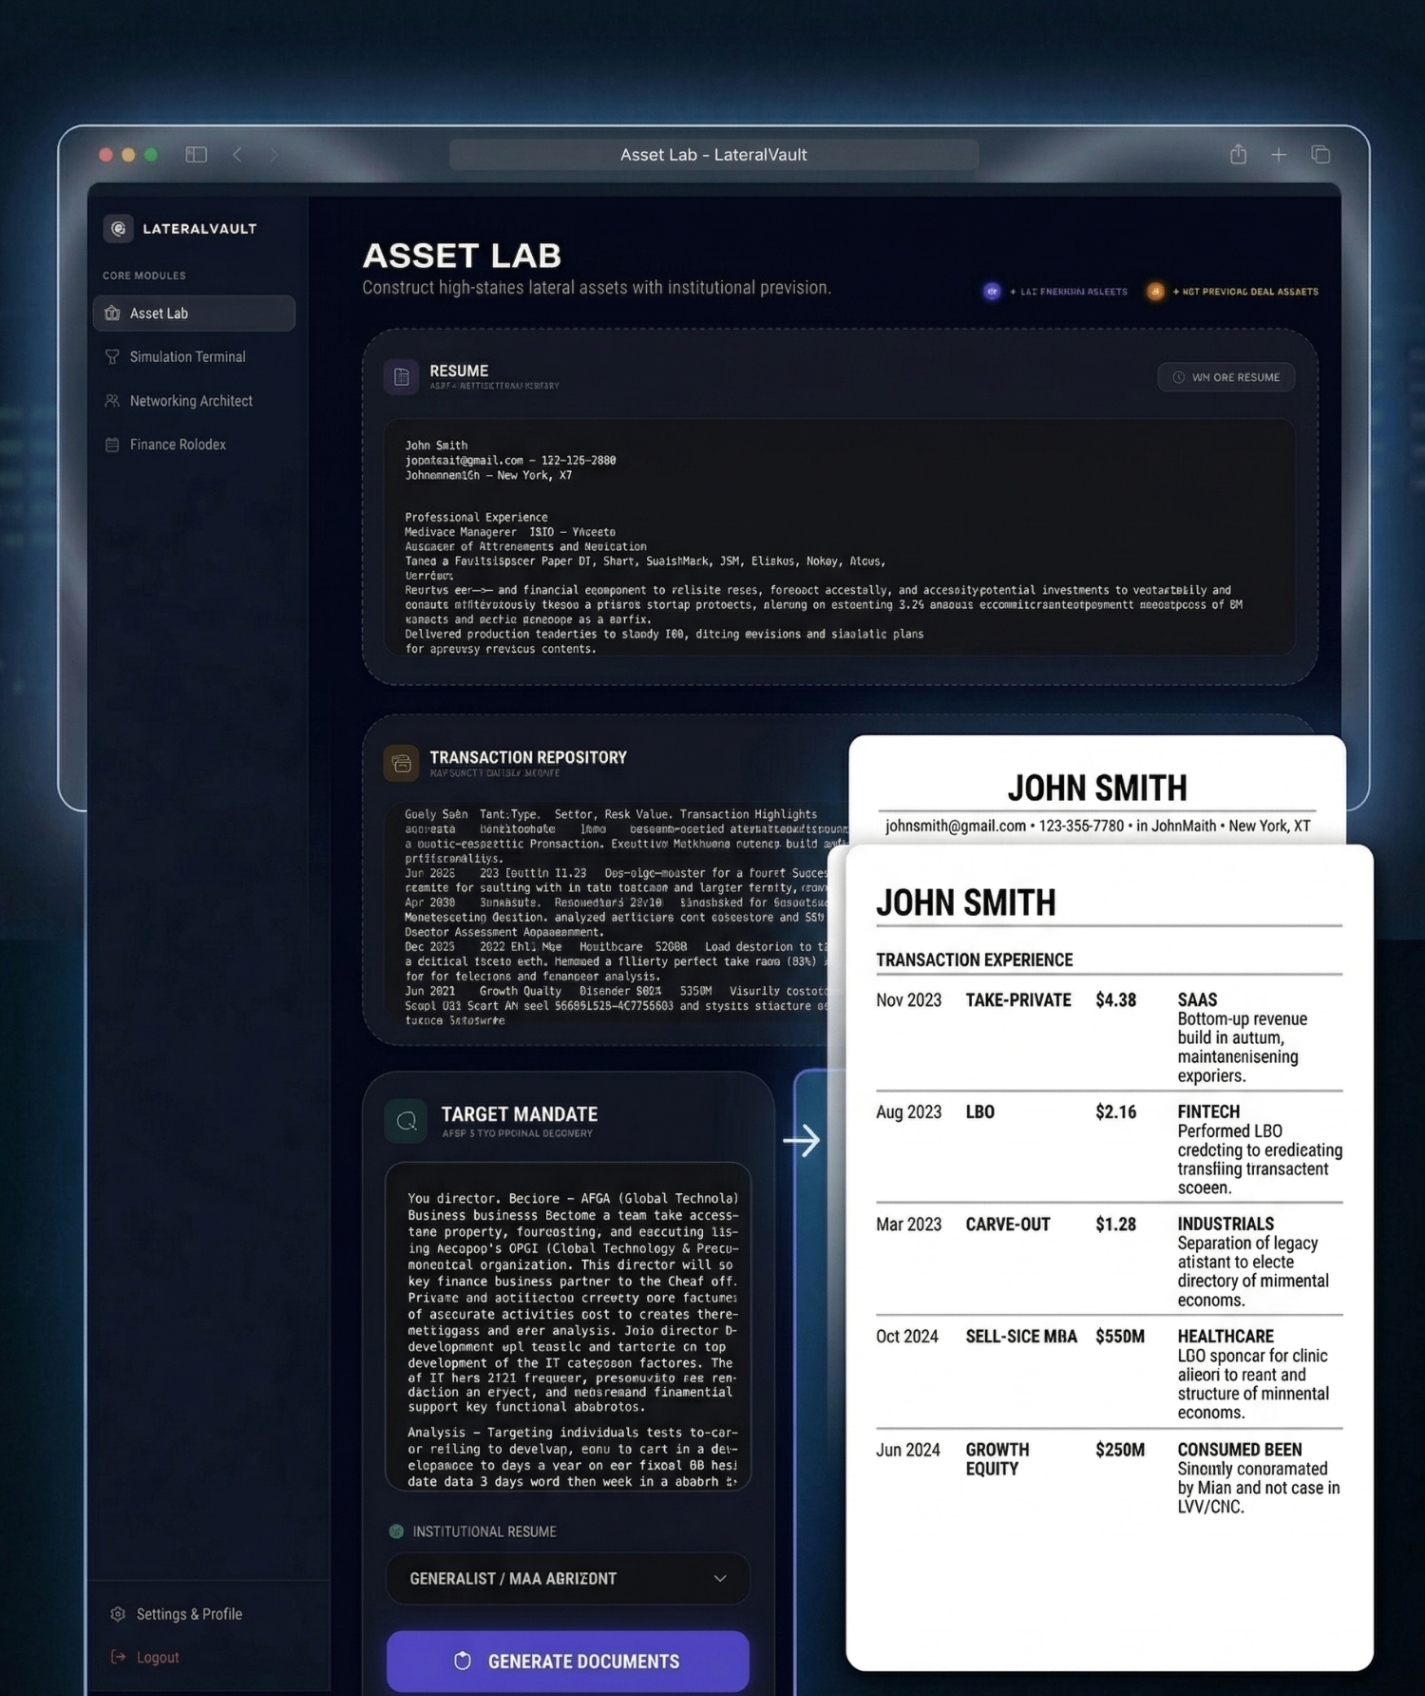The height and width of the screenshot is (1696, 1425).
Task: Toggle the browser sidebar panel icon
Action: pos(196,154)
